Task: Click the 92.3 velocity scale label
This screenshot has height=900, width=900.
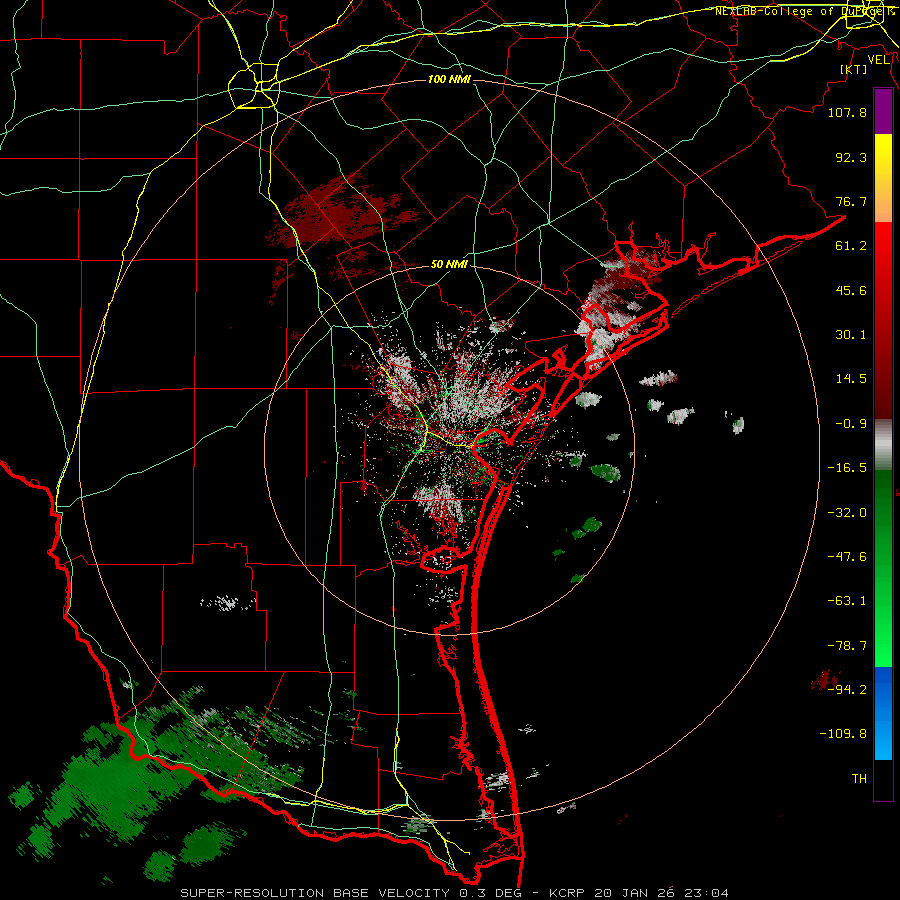Action: coord(851,157)
